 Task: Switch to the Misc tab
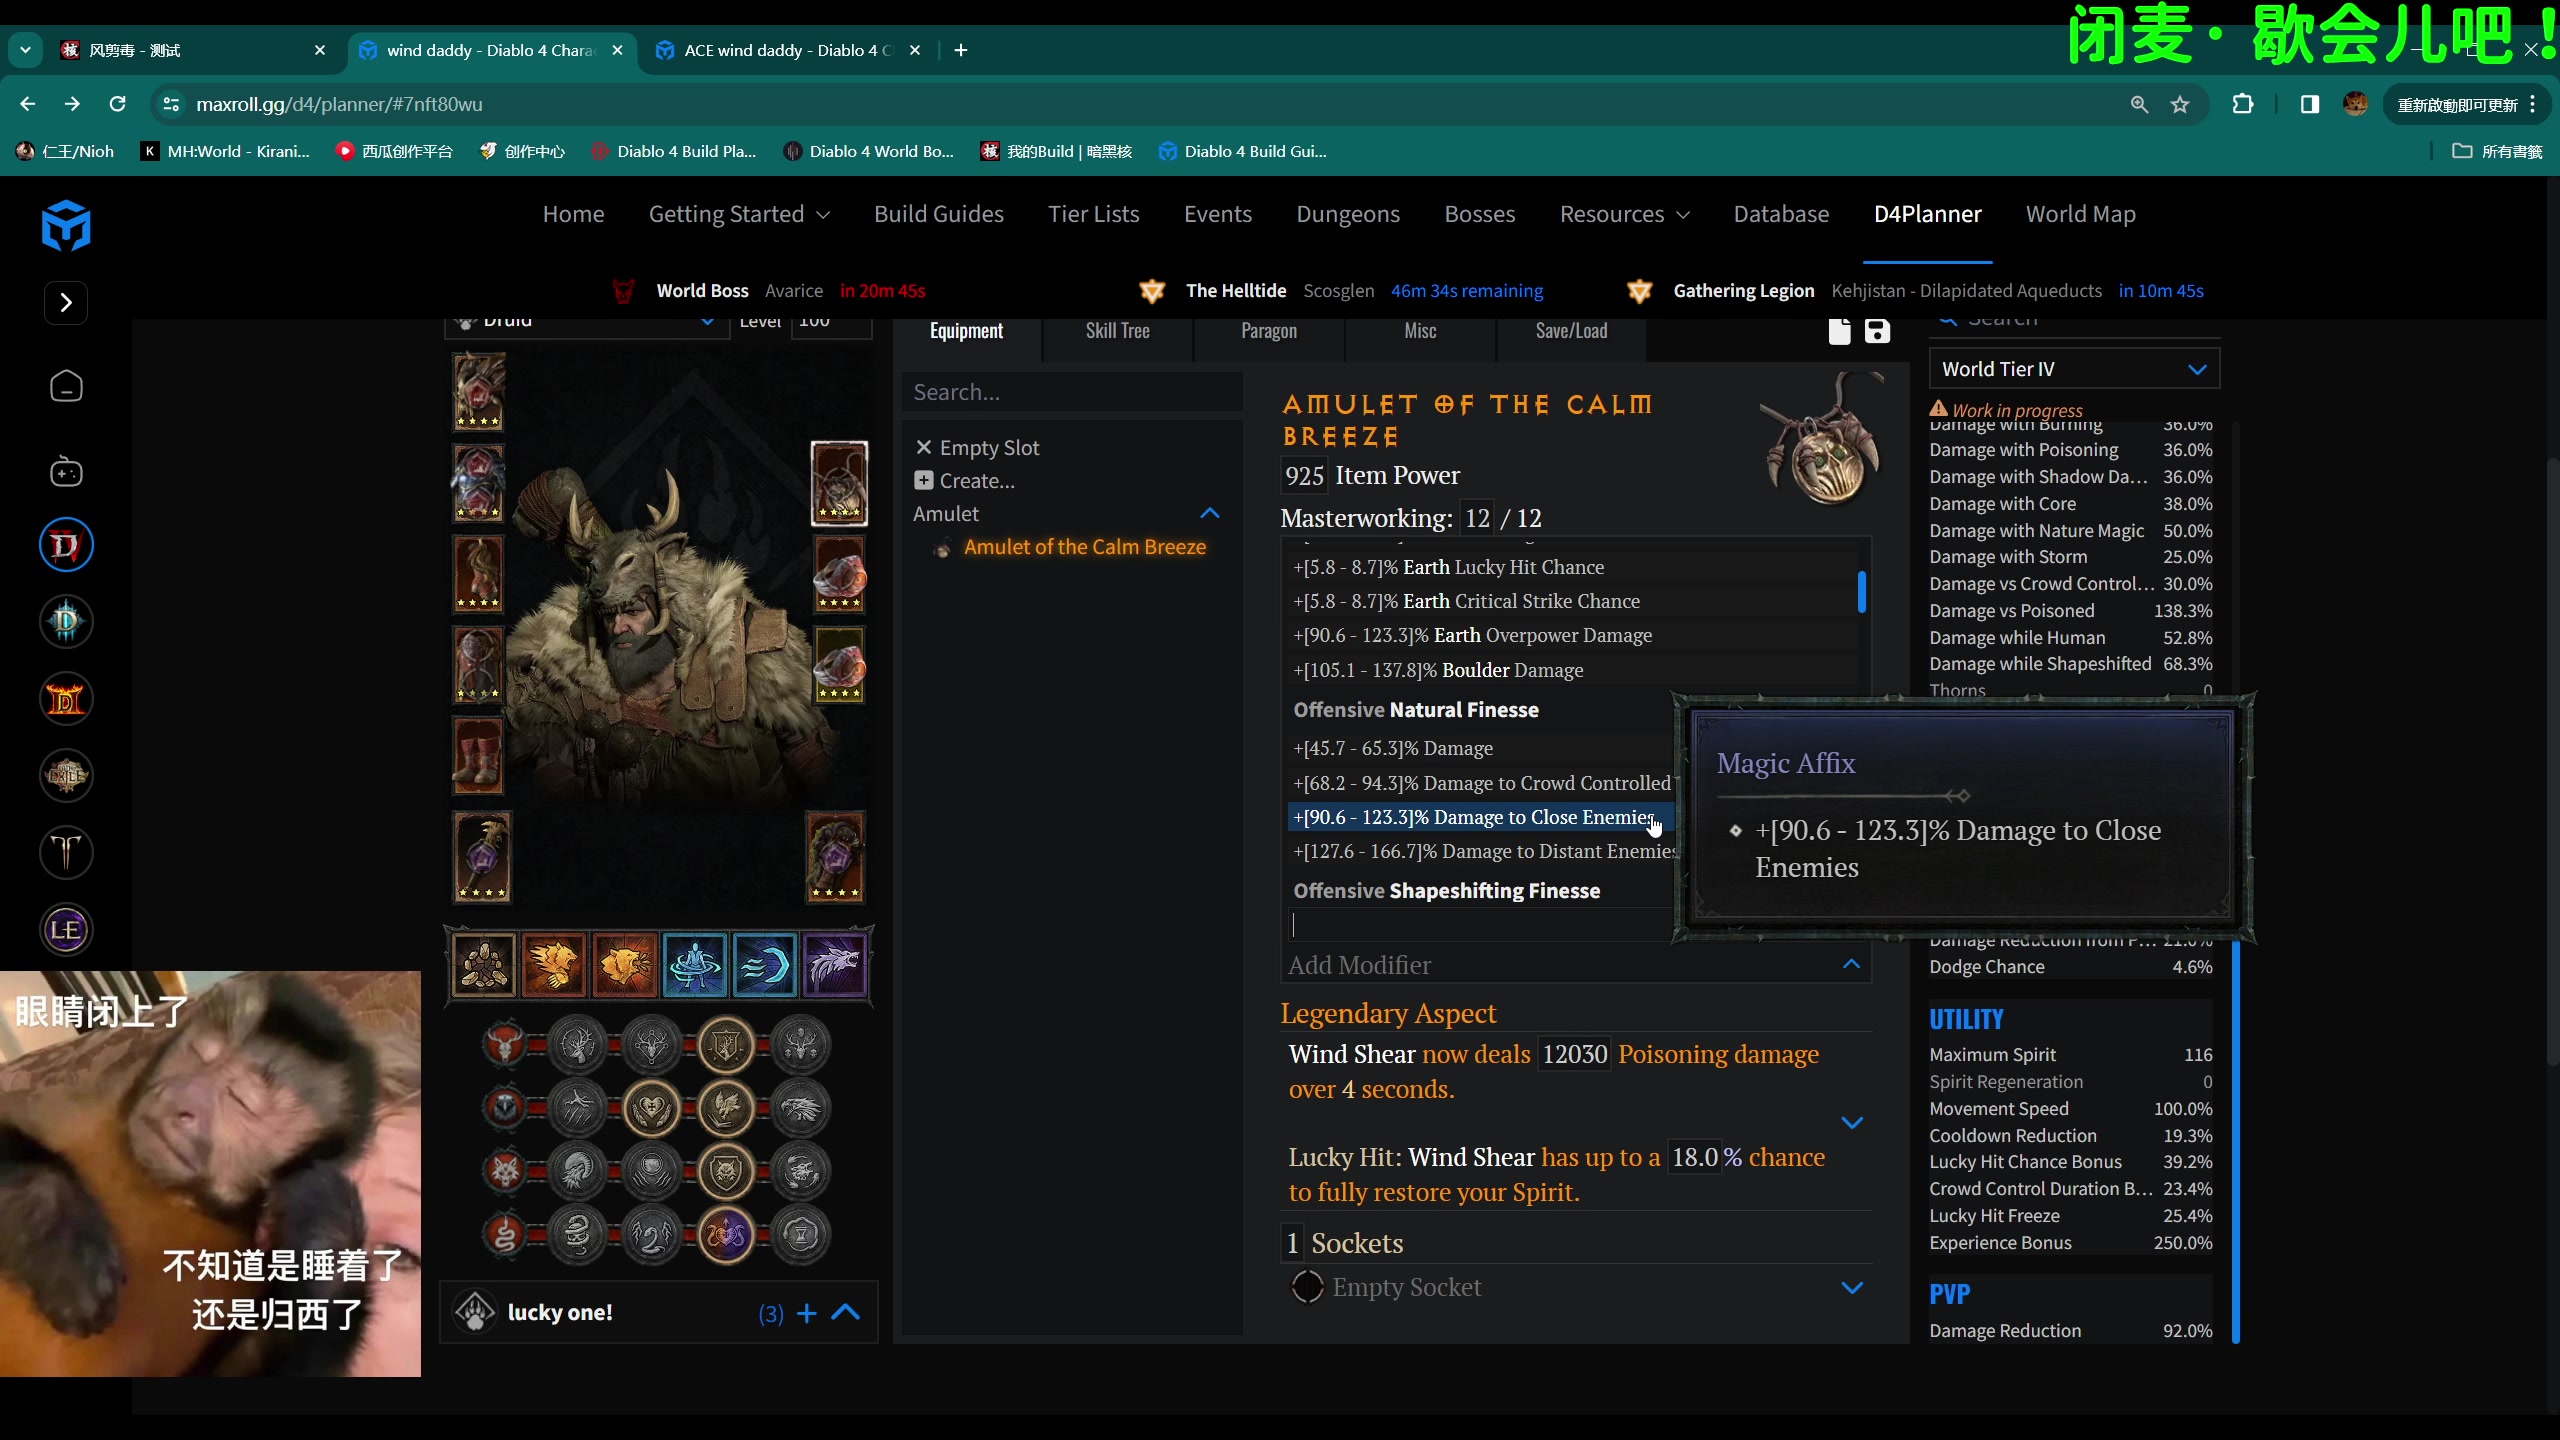1420,331
